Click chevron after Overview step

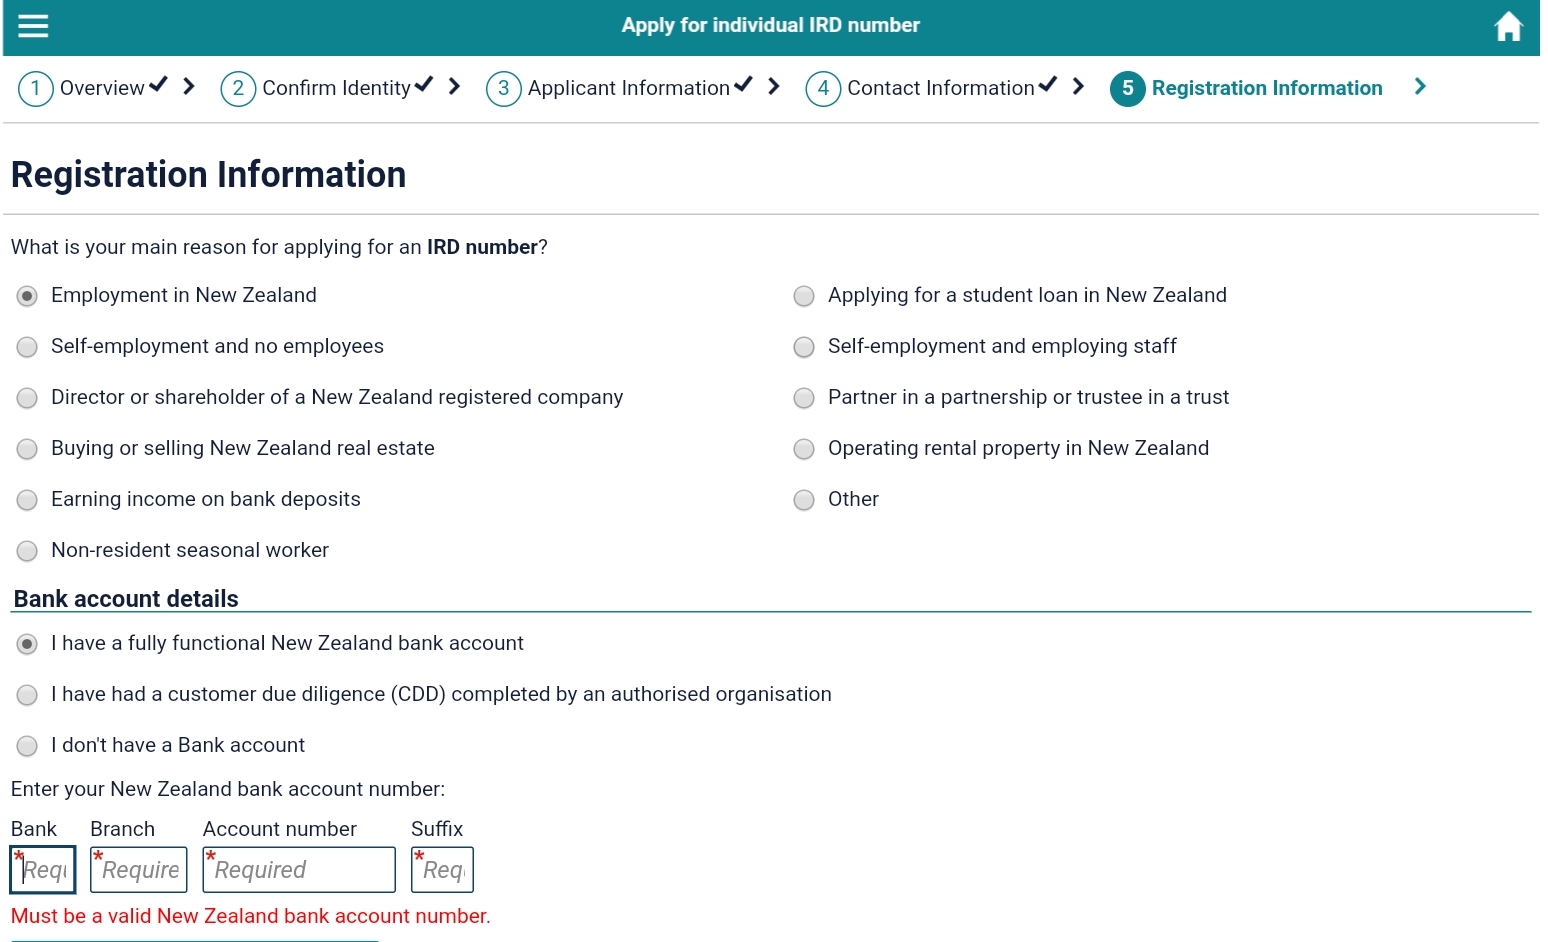click(x=189, y=87)
